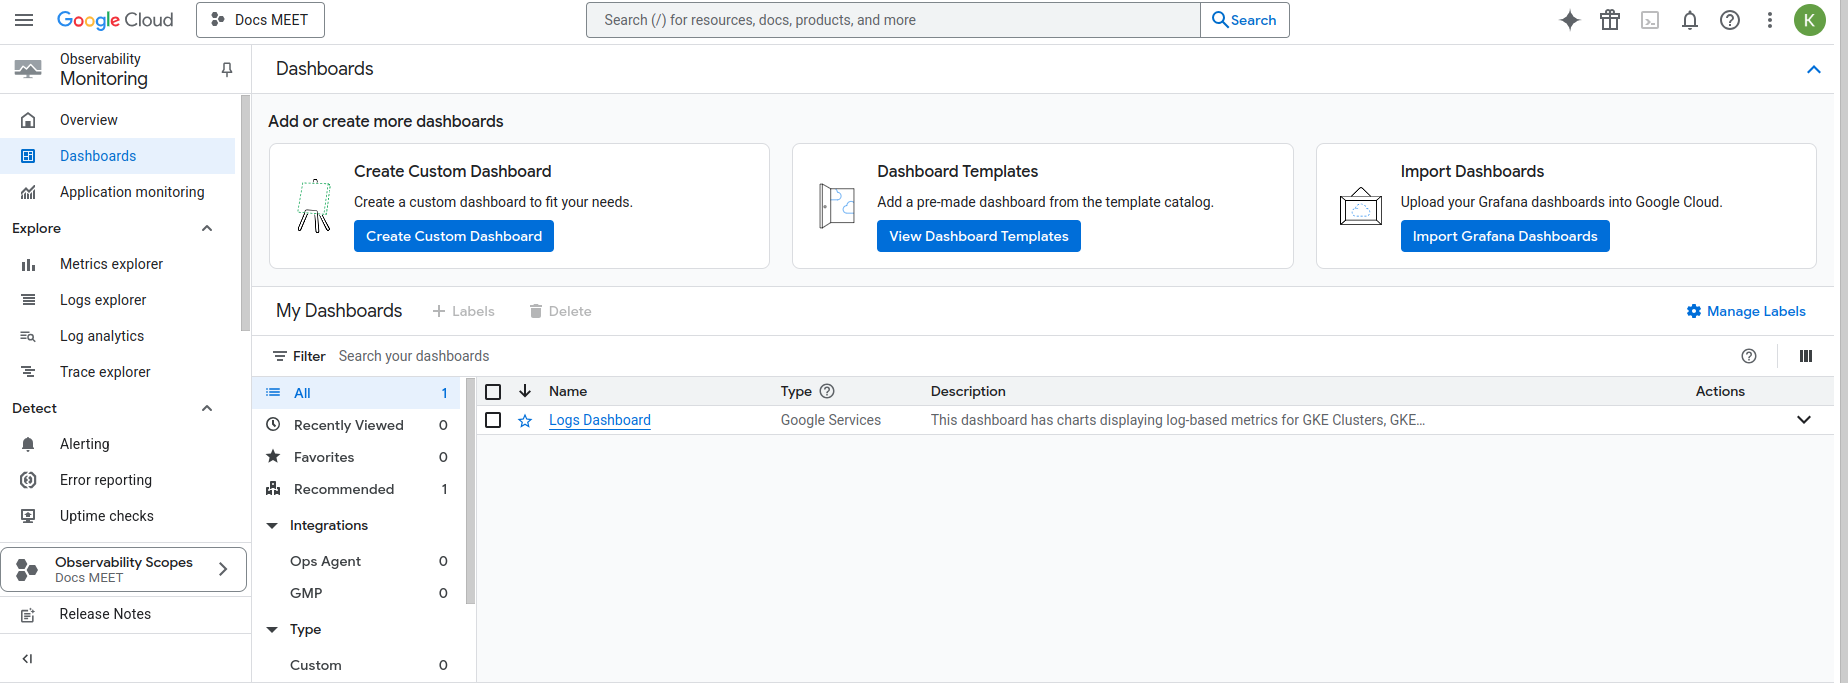Open the gift box free trial icon
This screenshot has height=683, width=1848.
1610,20
